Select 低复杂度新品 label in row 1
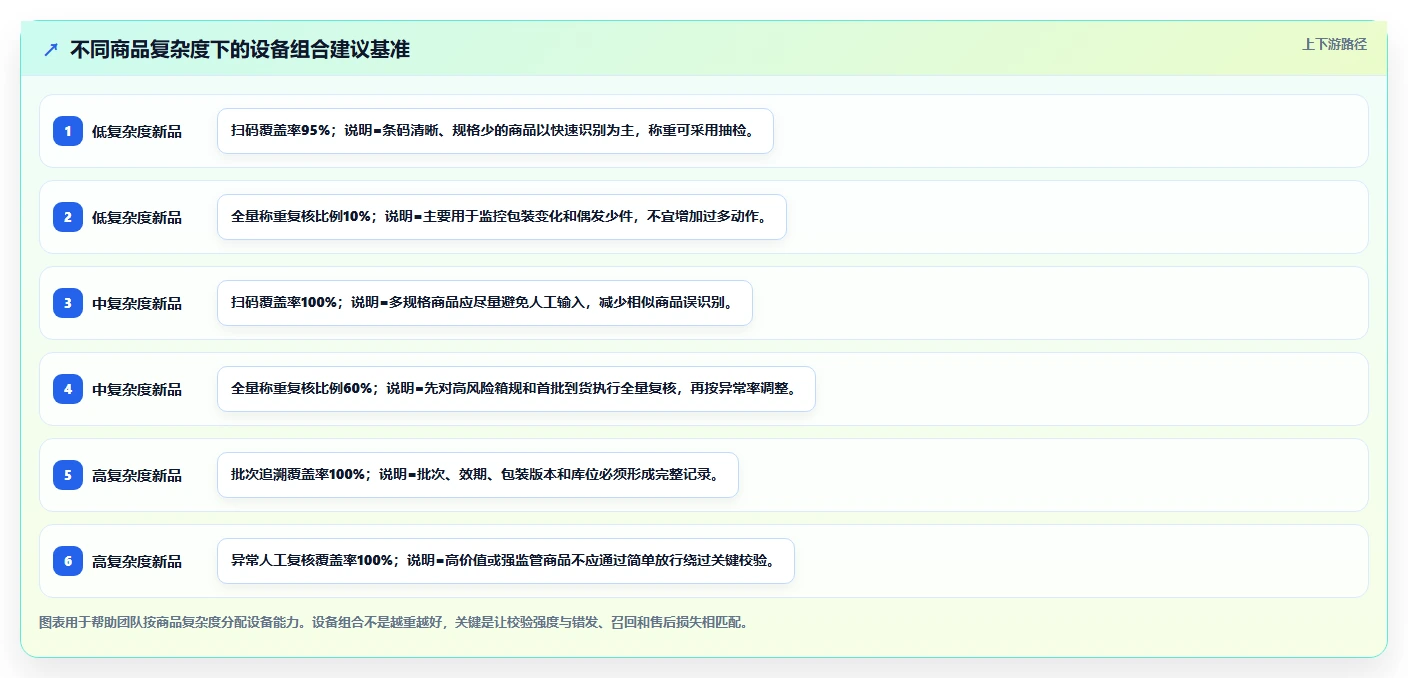1408x678 pixels. [137, 131]
